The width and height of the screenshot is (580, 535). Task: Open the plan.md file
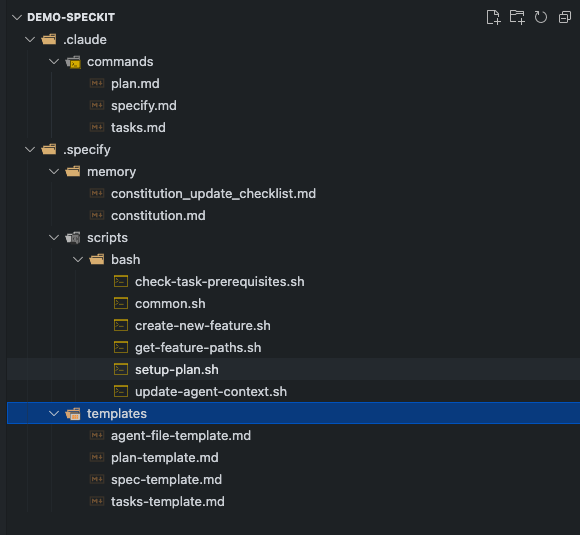click(x=135, y=84)
